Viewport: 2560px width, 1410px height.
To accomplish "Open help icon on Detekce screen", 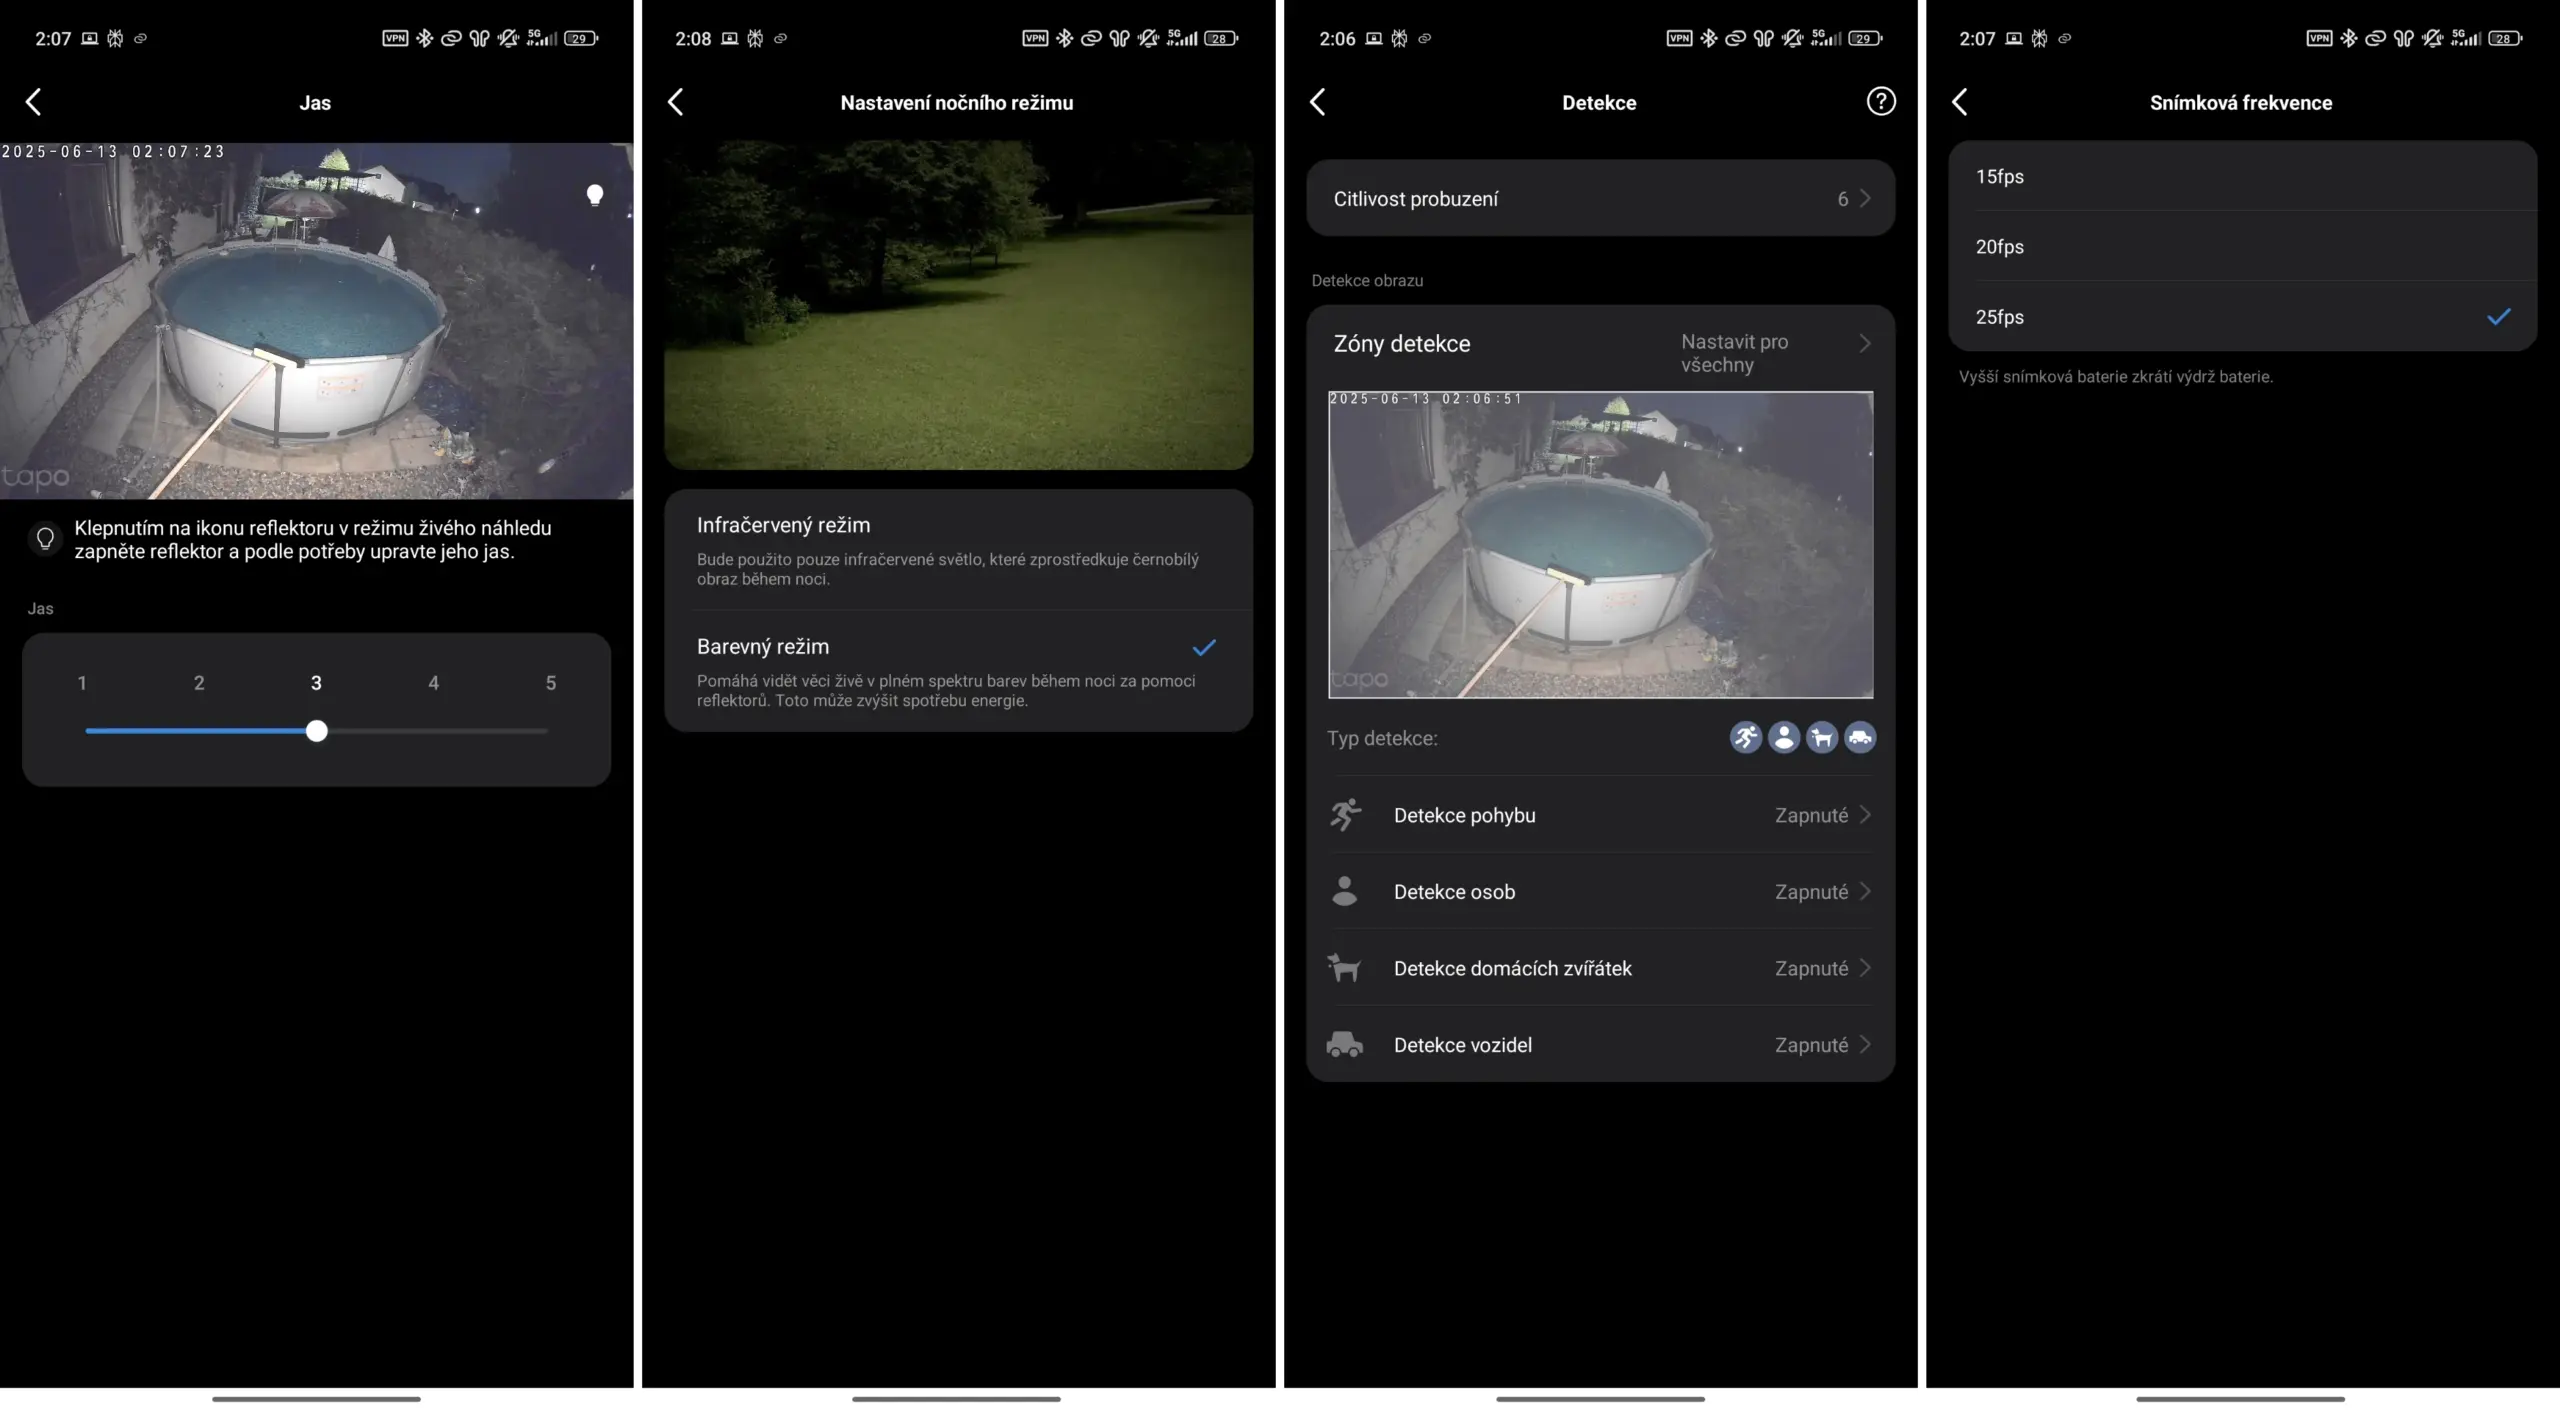I will [x=1880, y=101].
